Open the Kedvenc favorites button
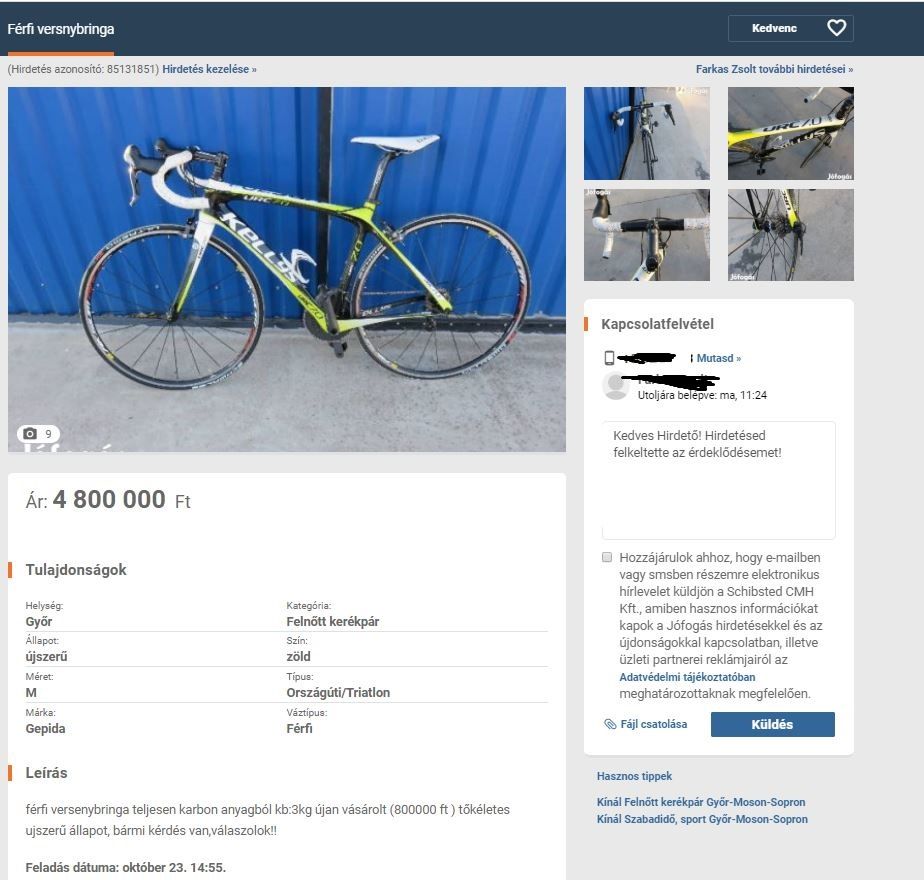 pos(791,28)
